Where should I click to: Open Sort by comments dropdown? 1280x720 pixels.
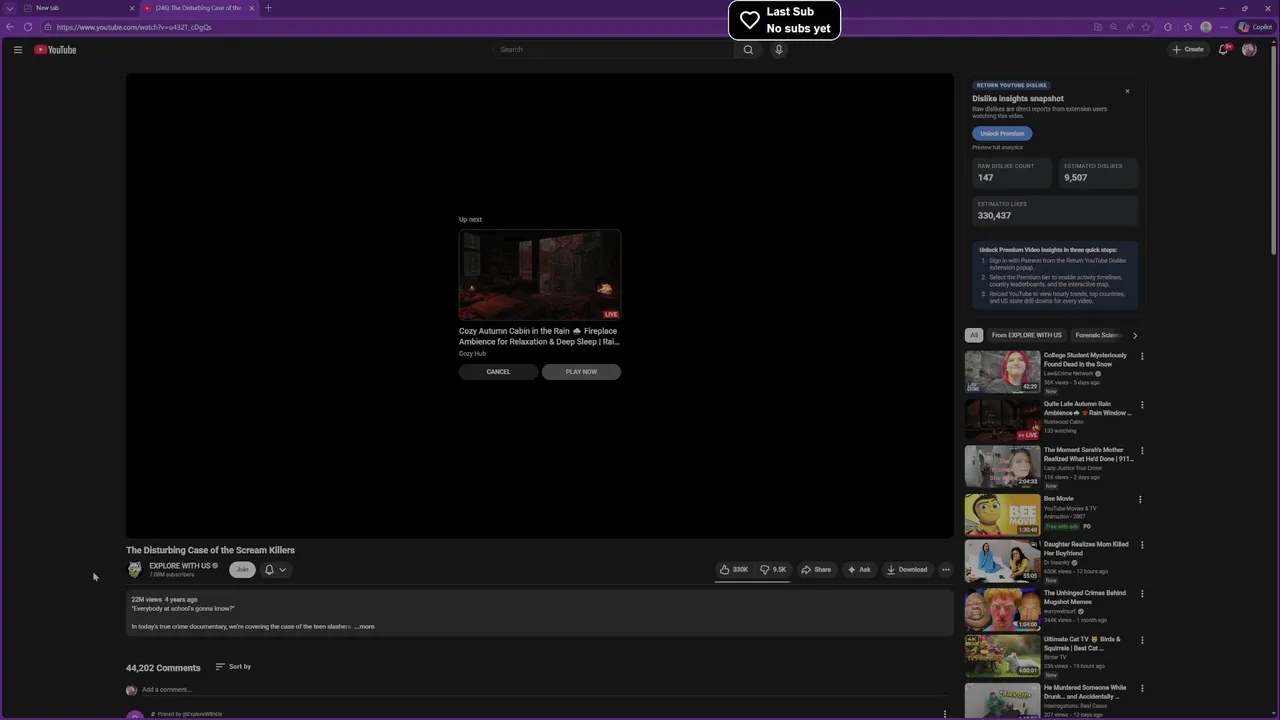point(233,667)
